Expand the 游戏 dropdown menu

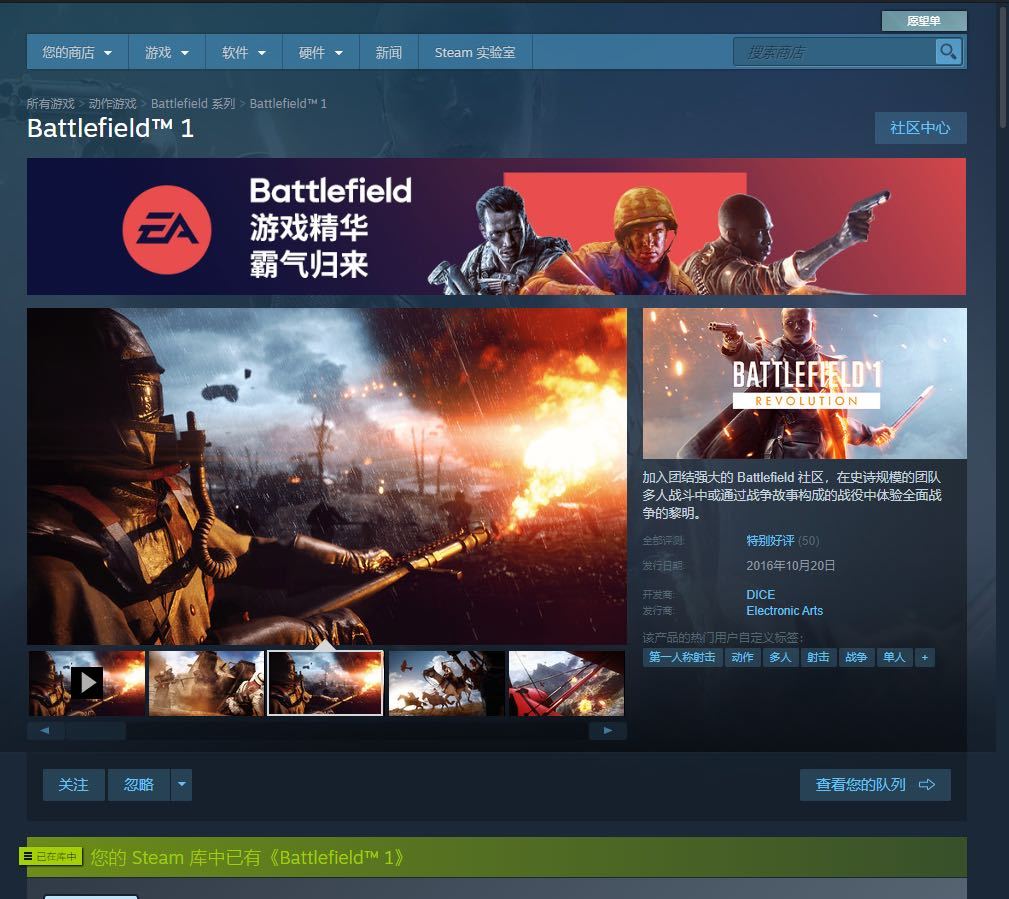pyautogui.click(x=166, y=52)
